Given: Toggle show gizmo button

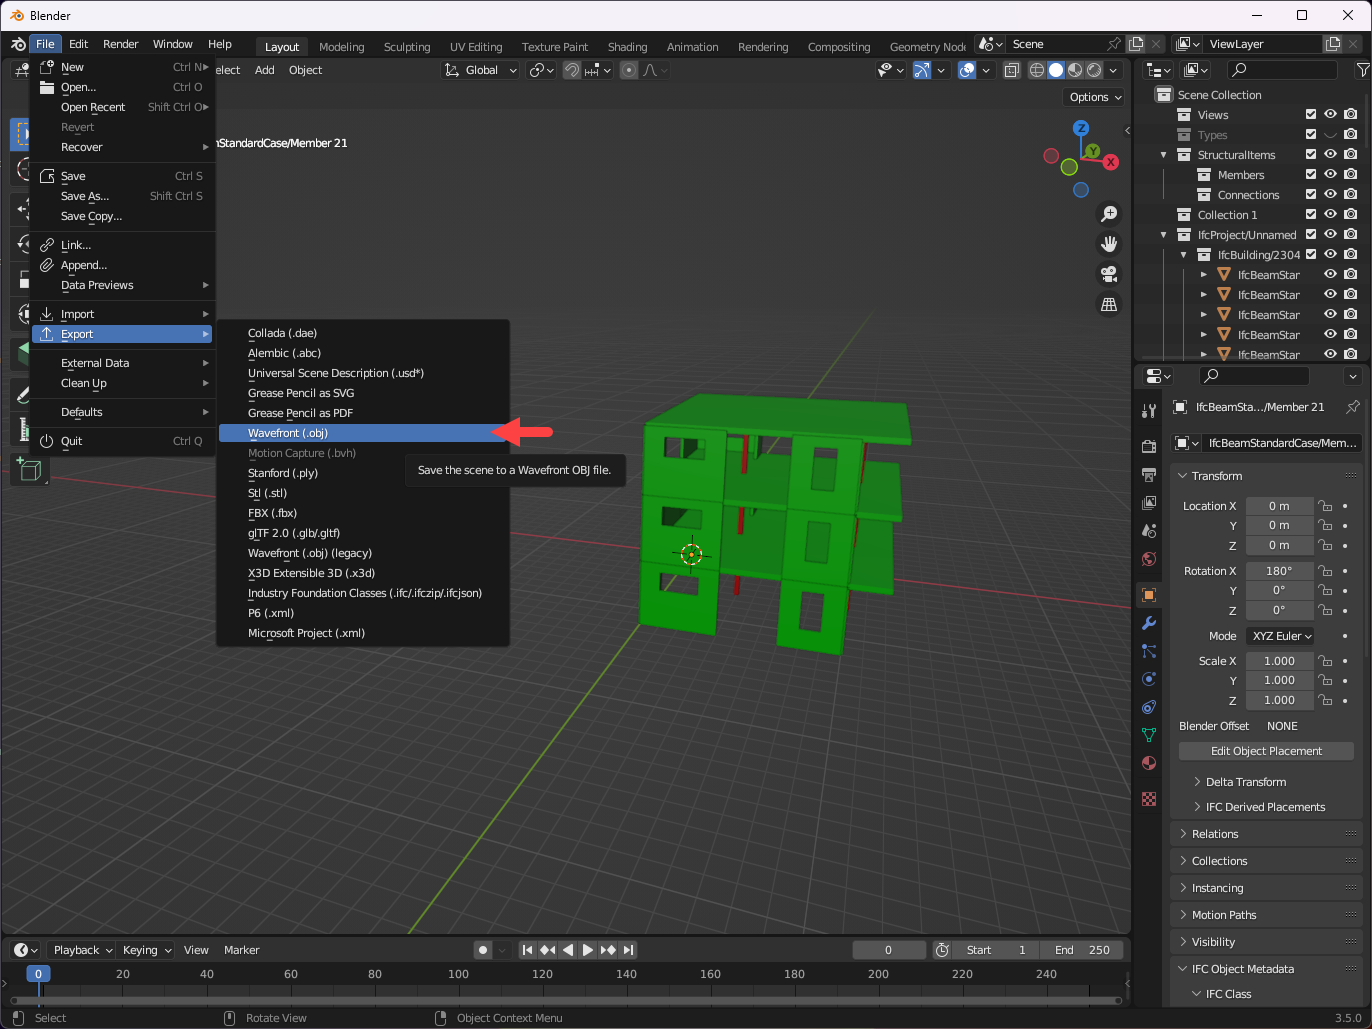Looking at the screenshot, I should tap(922, 70).
